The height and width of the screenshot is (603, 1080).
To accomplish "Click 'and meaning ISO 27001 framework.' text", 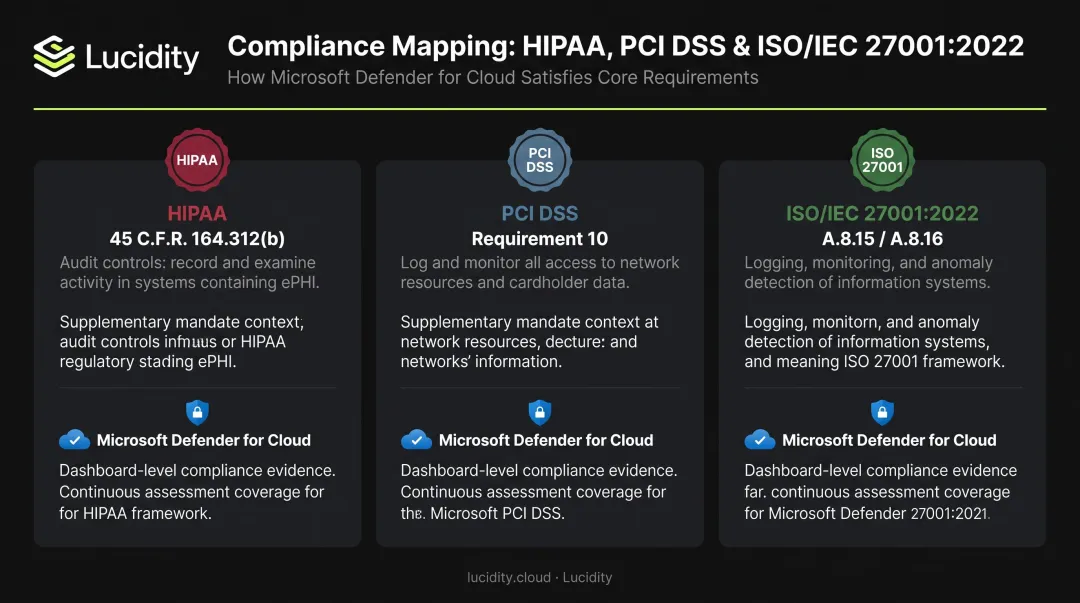I will click(875, 362).
